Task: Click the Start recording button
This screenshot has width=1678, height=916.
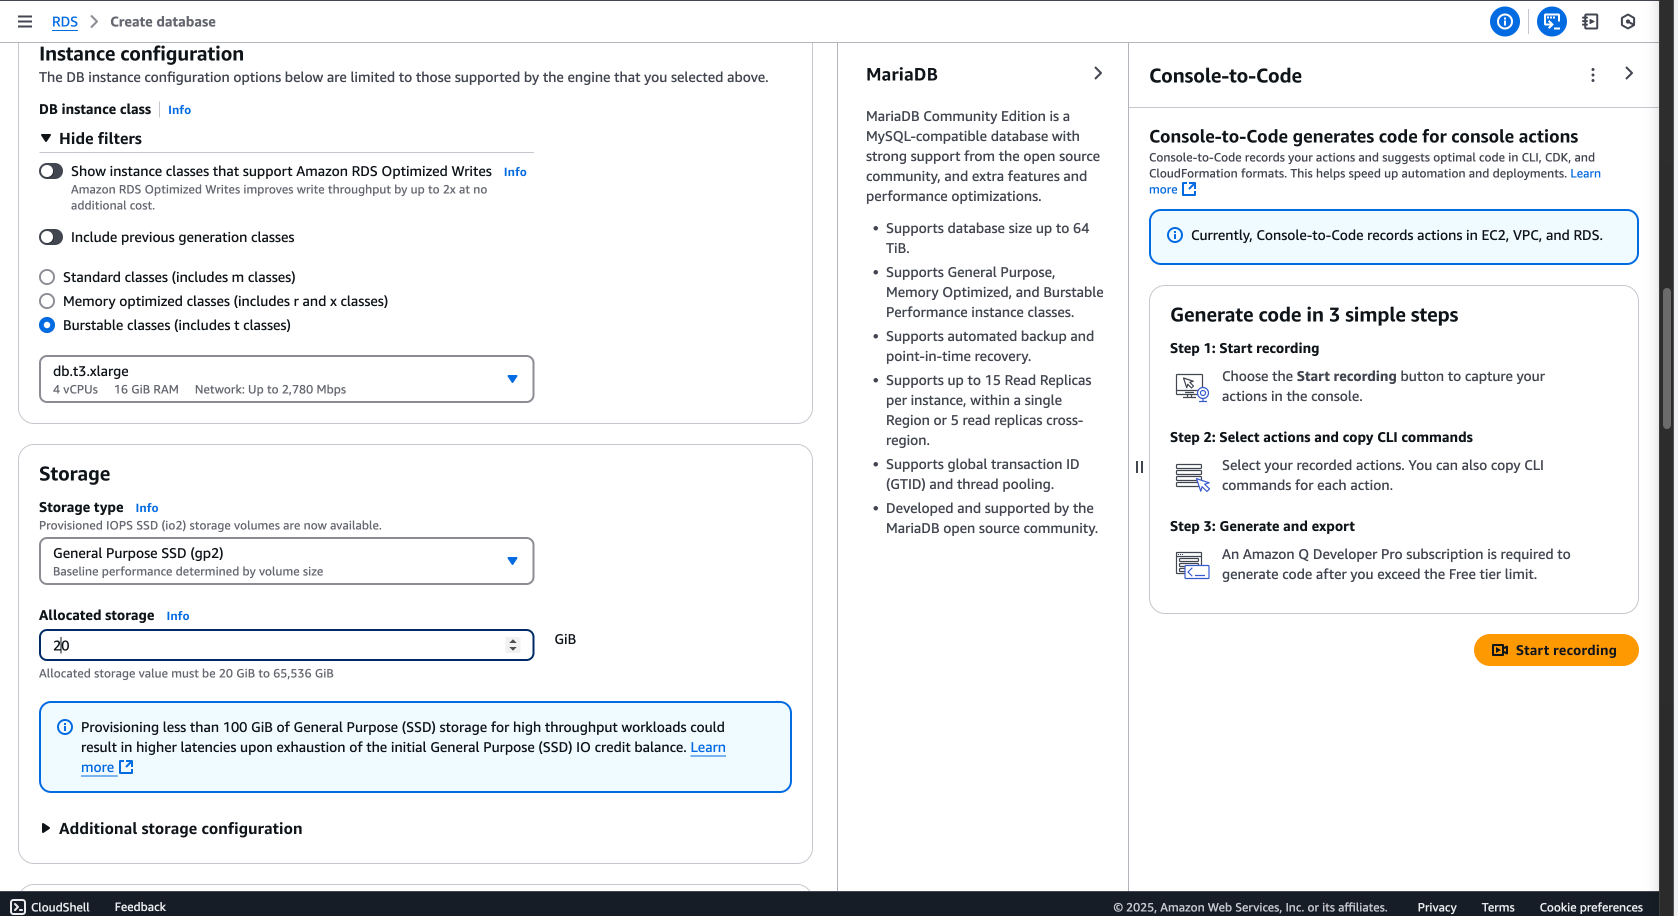Action: [1556, 650]
